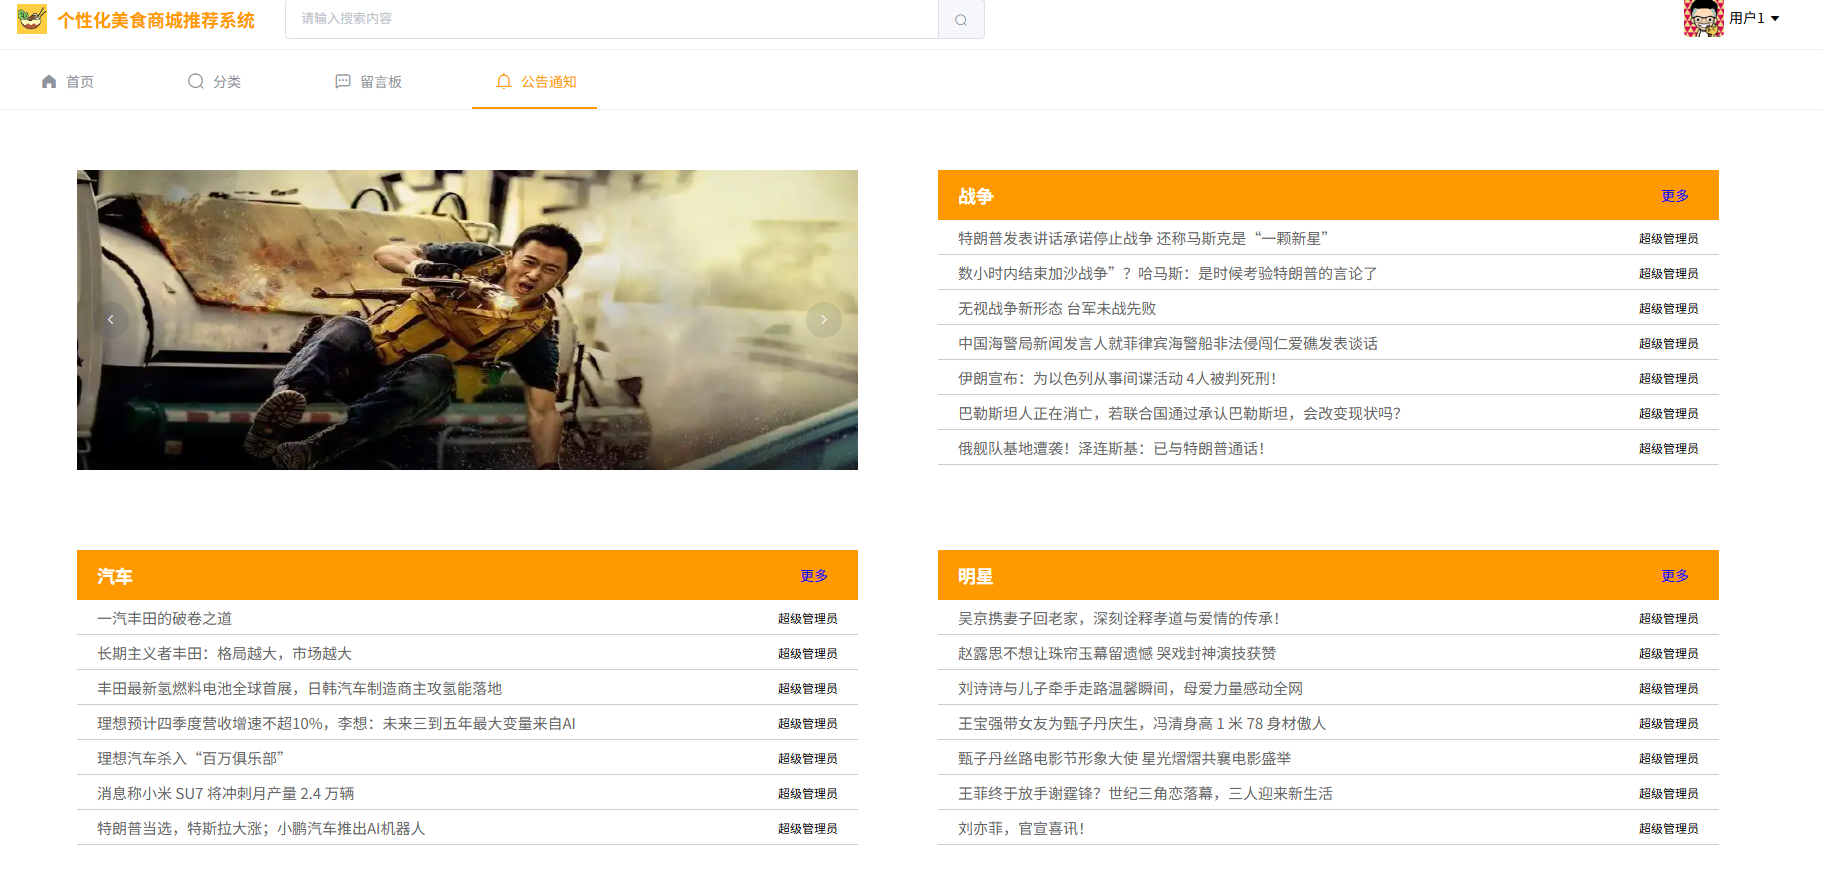Click 更多 in the 战争 section
Viewport: 1822px width, 887px height.
pyautogui.click(x=1675, y=196)
